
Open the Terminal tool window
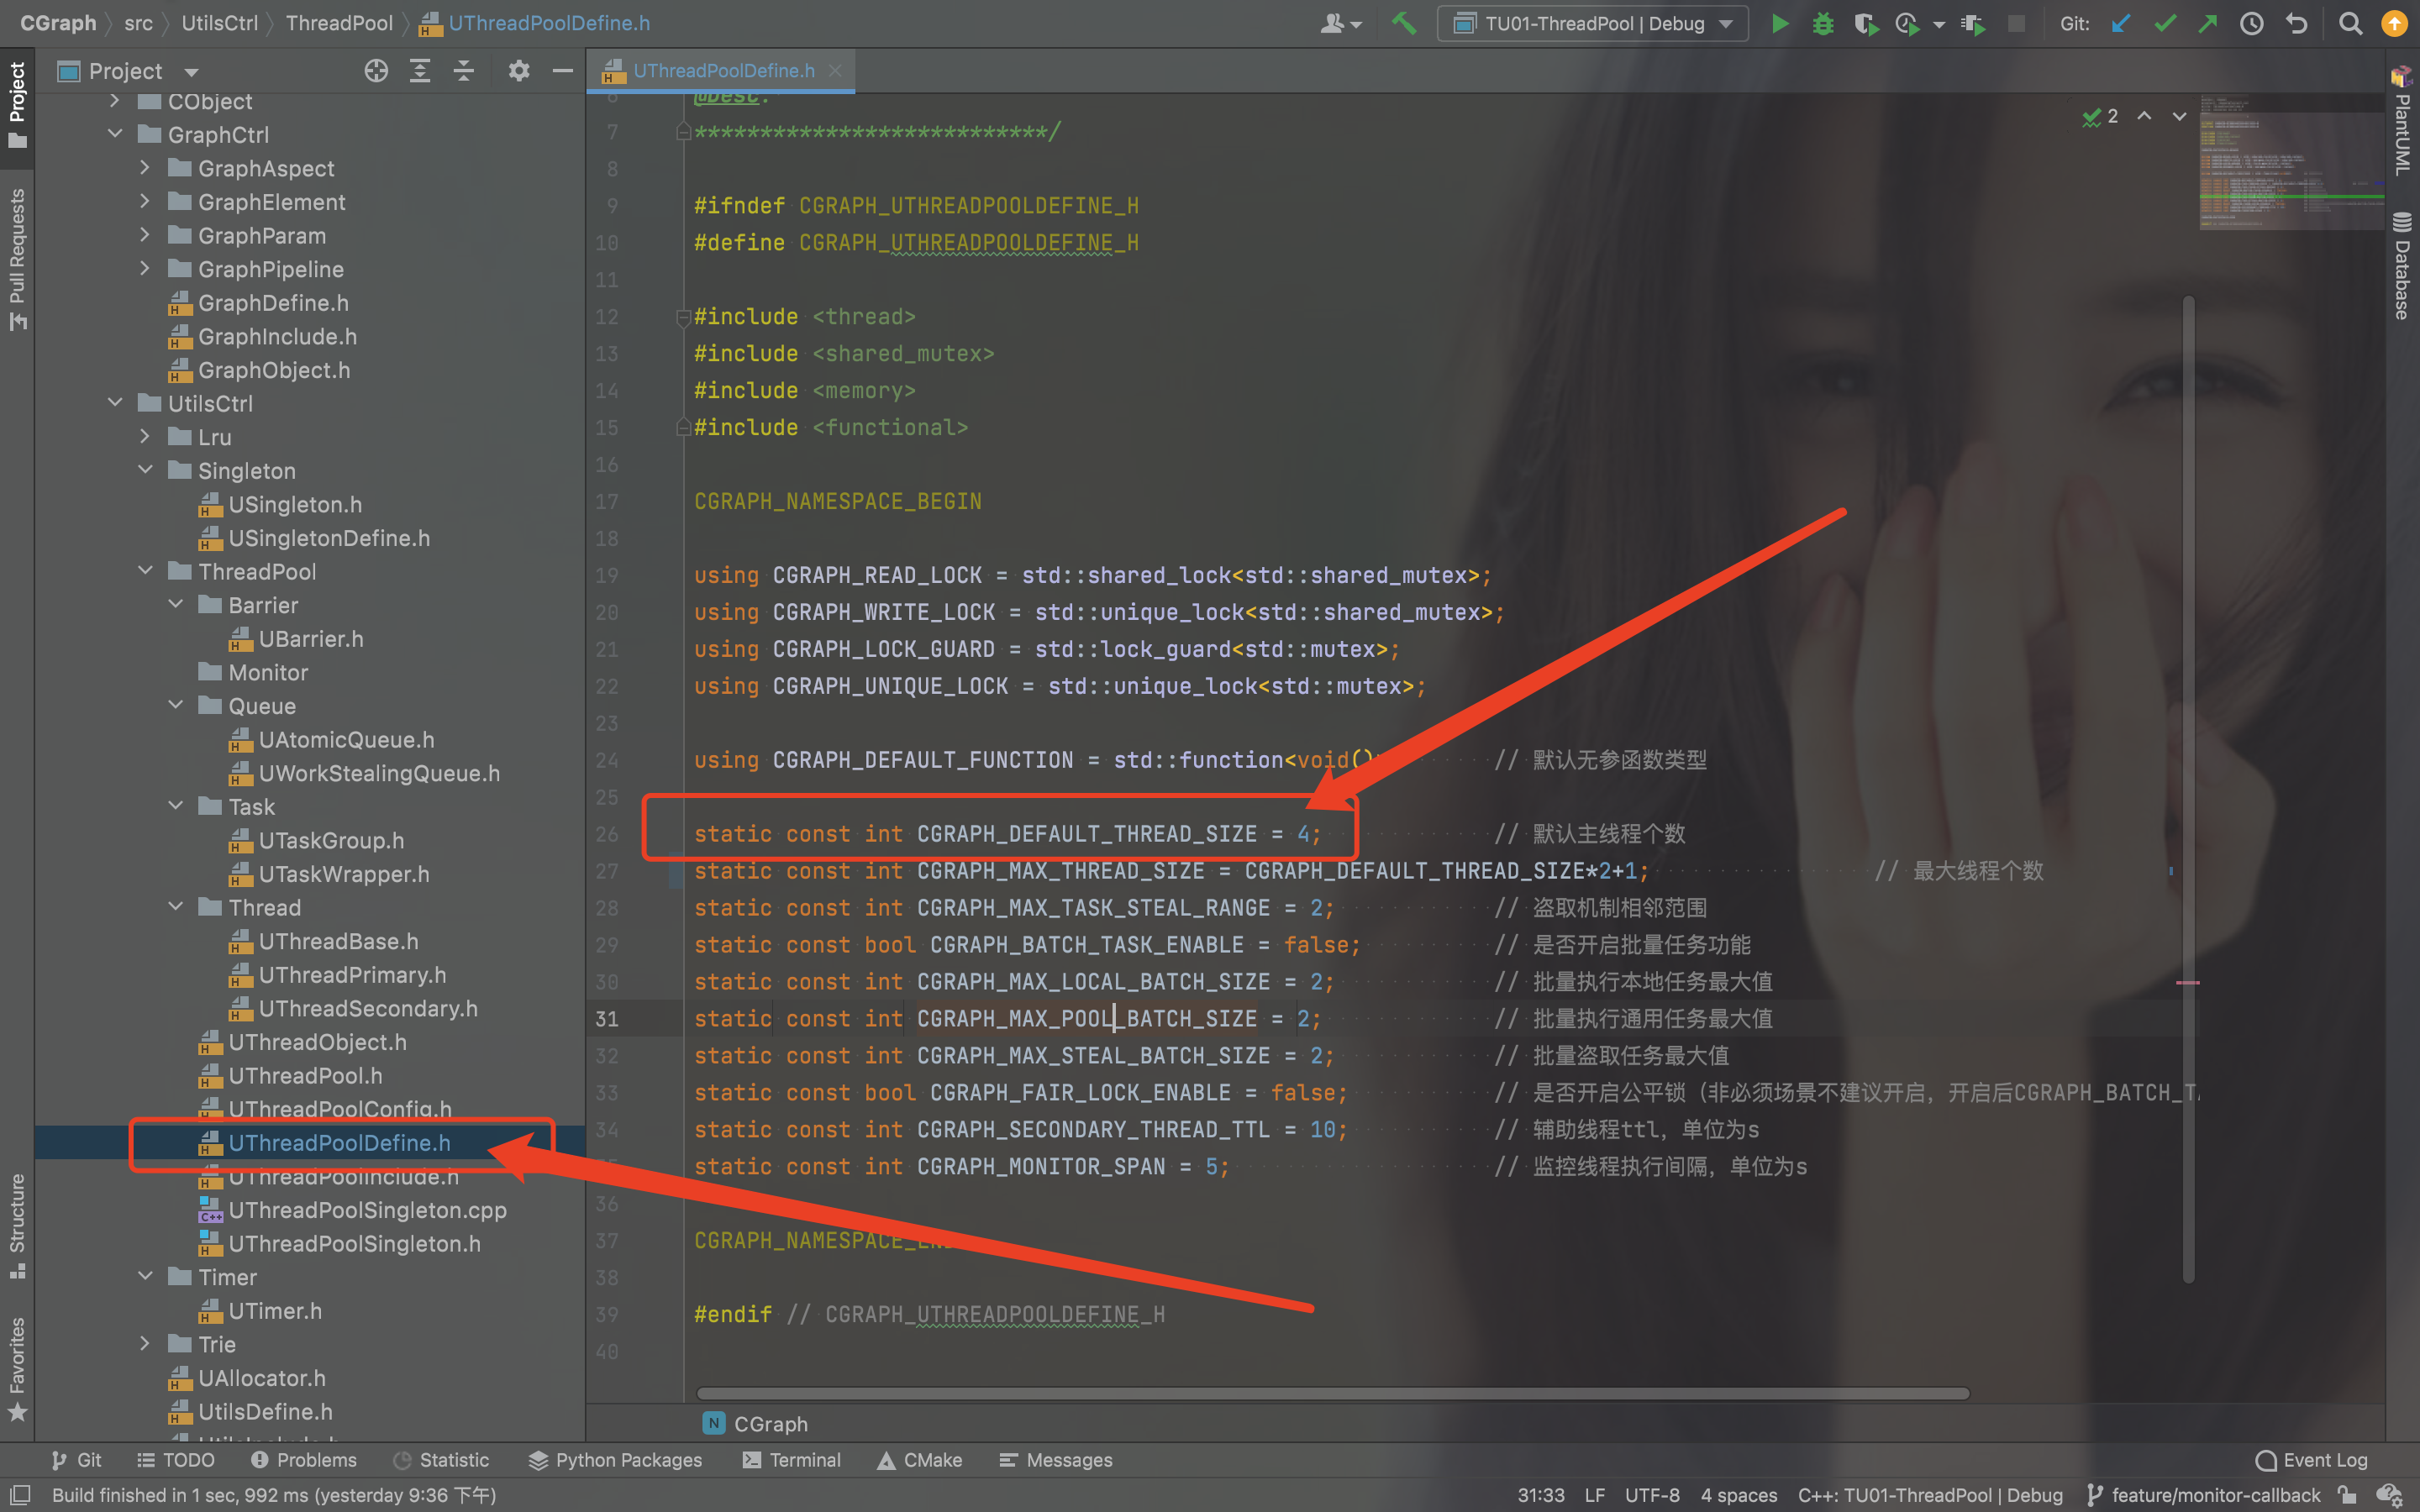(x=791, y=1460)
